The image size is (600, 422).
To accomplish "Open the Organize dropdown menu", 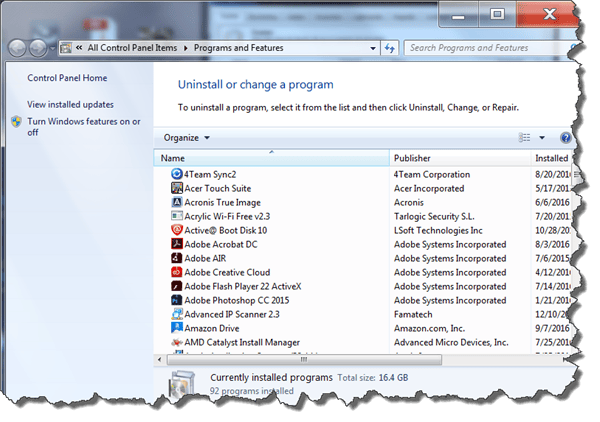I will [x=186, y=138].
